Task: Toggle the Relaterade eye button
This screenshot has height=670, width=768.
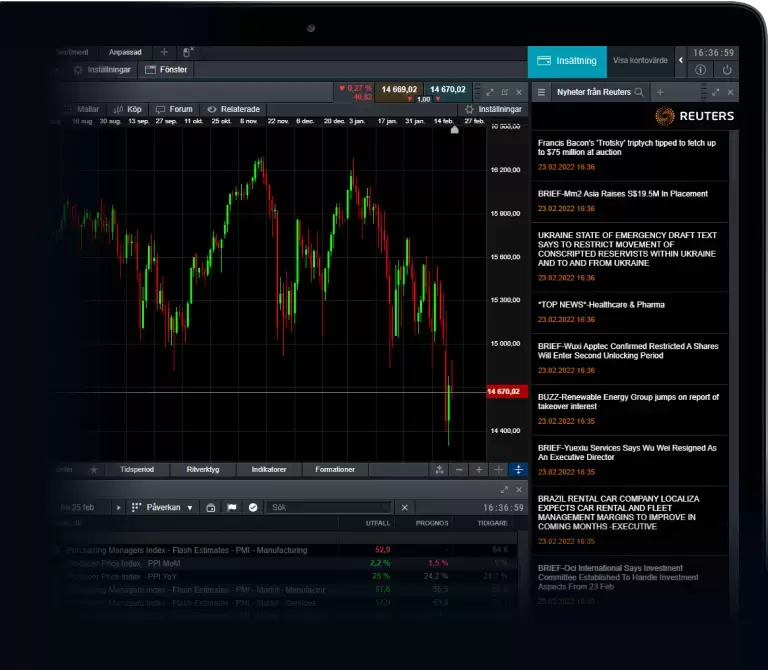Action: pos(234,109)
